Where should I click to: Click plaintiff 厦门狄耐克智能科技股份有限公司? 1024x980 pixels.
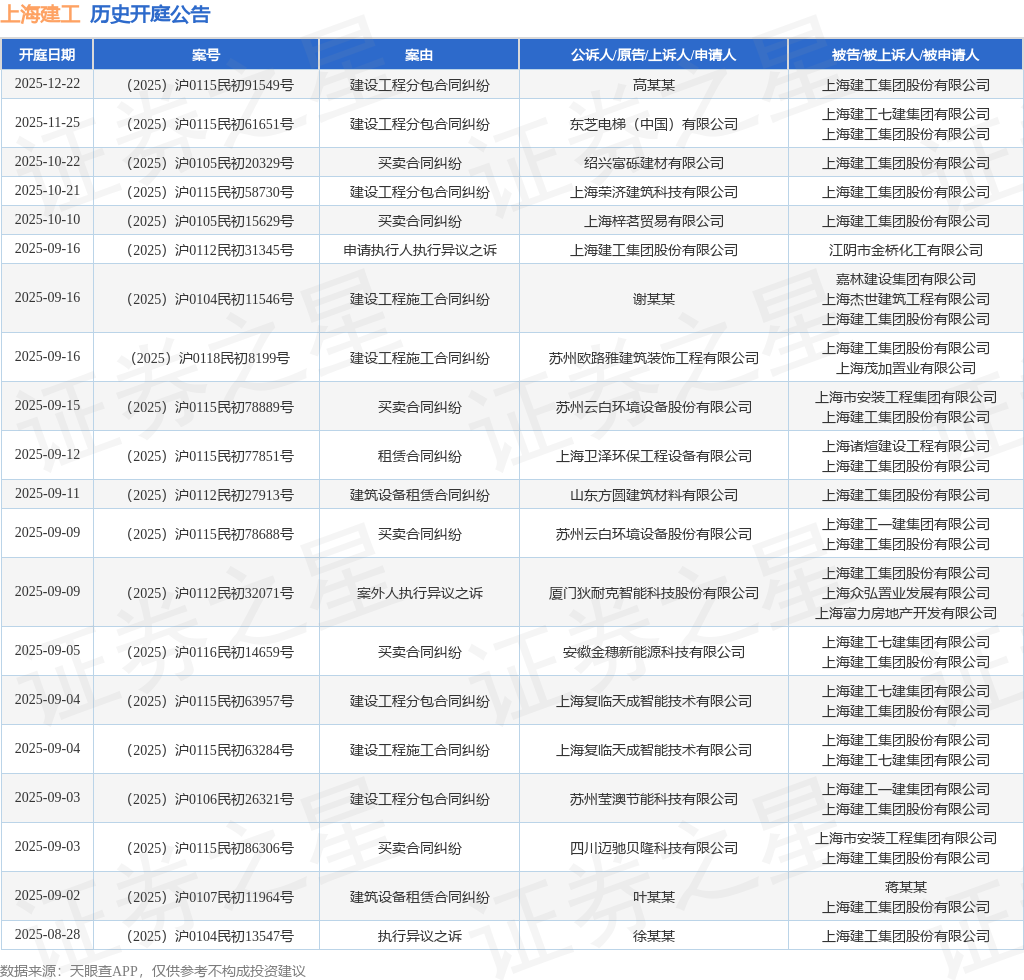pyautogui.click(x=654, y=593)
